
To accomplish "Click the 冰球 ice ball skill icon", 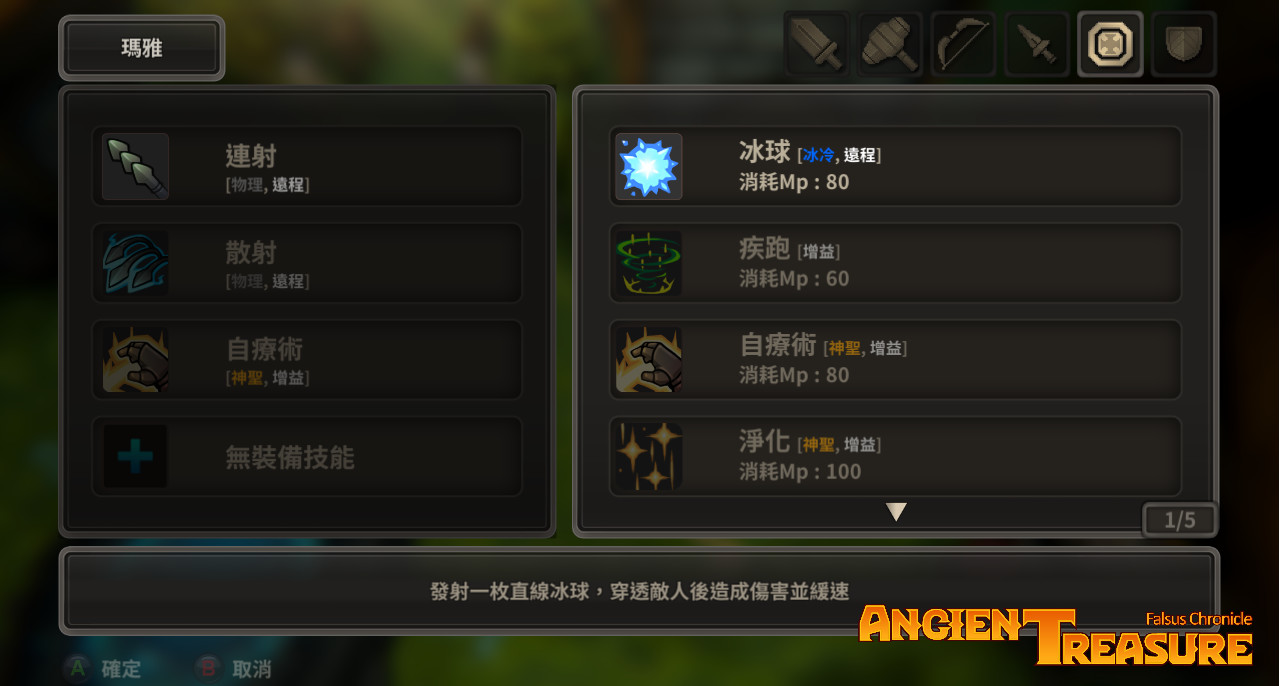I will tap(649, 166).
